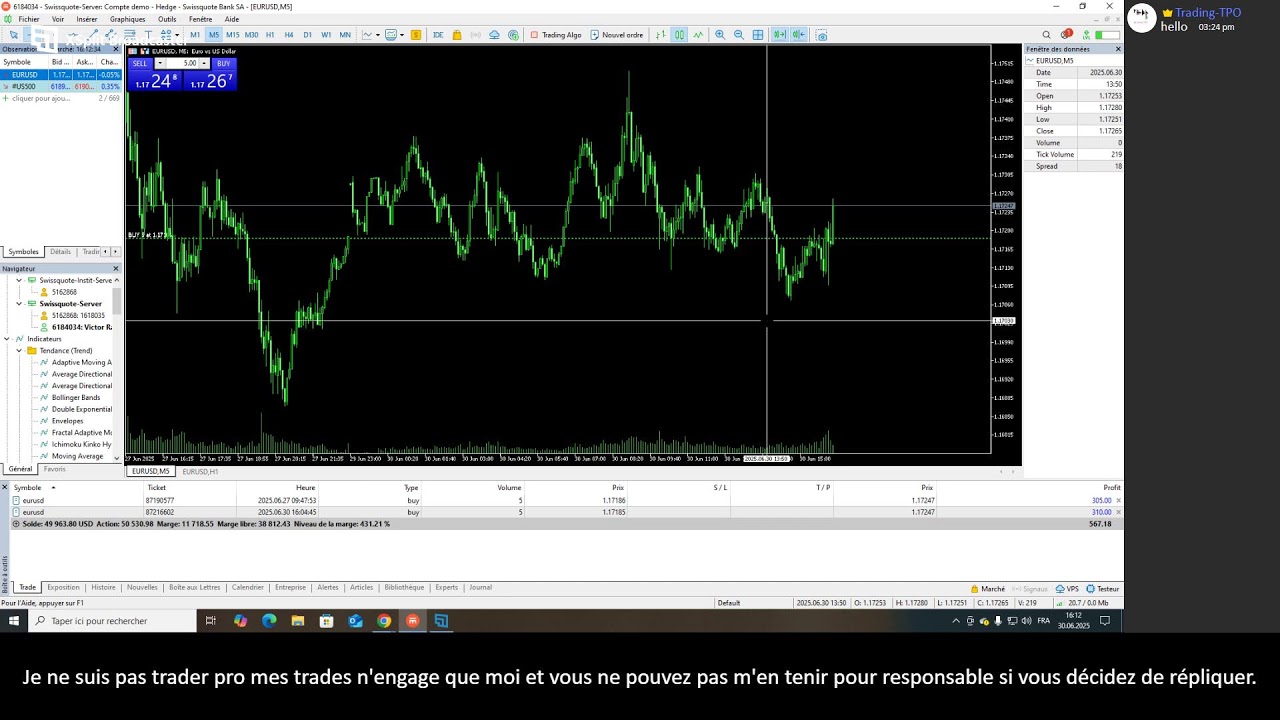Select the M1 timeframe button
This screenshot has height=720, width=1280.
(195, 35)
